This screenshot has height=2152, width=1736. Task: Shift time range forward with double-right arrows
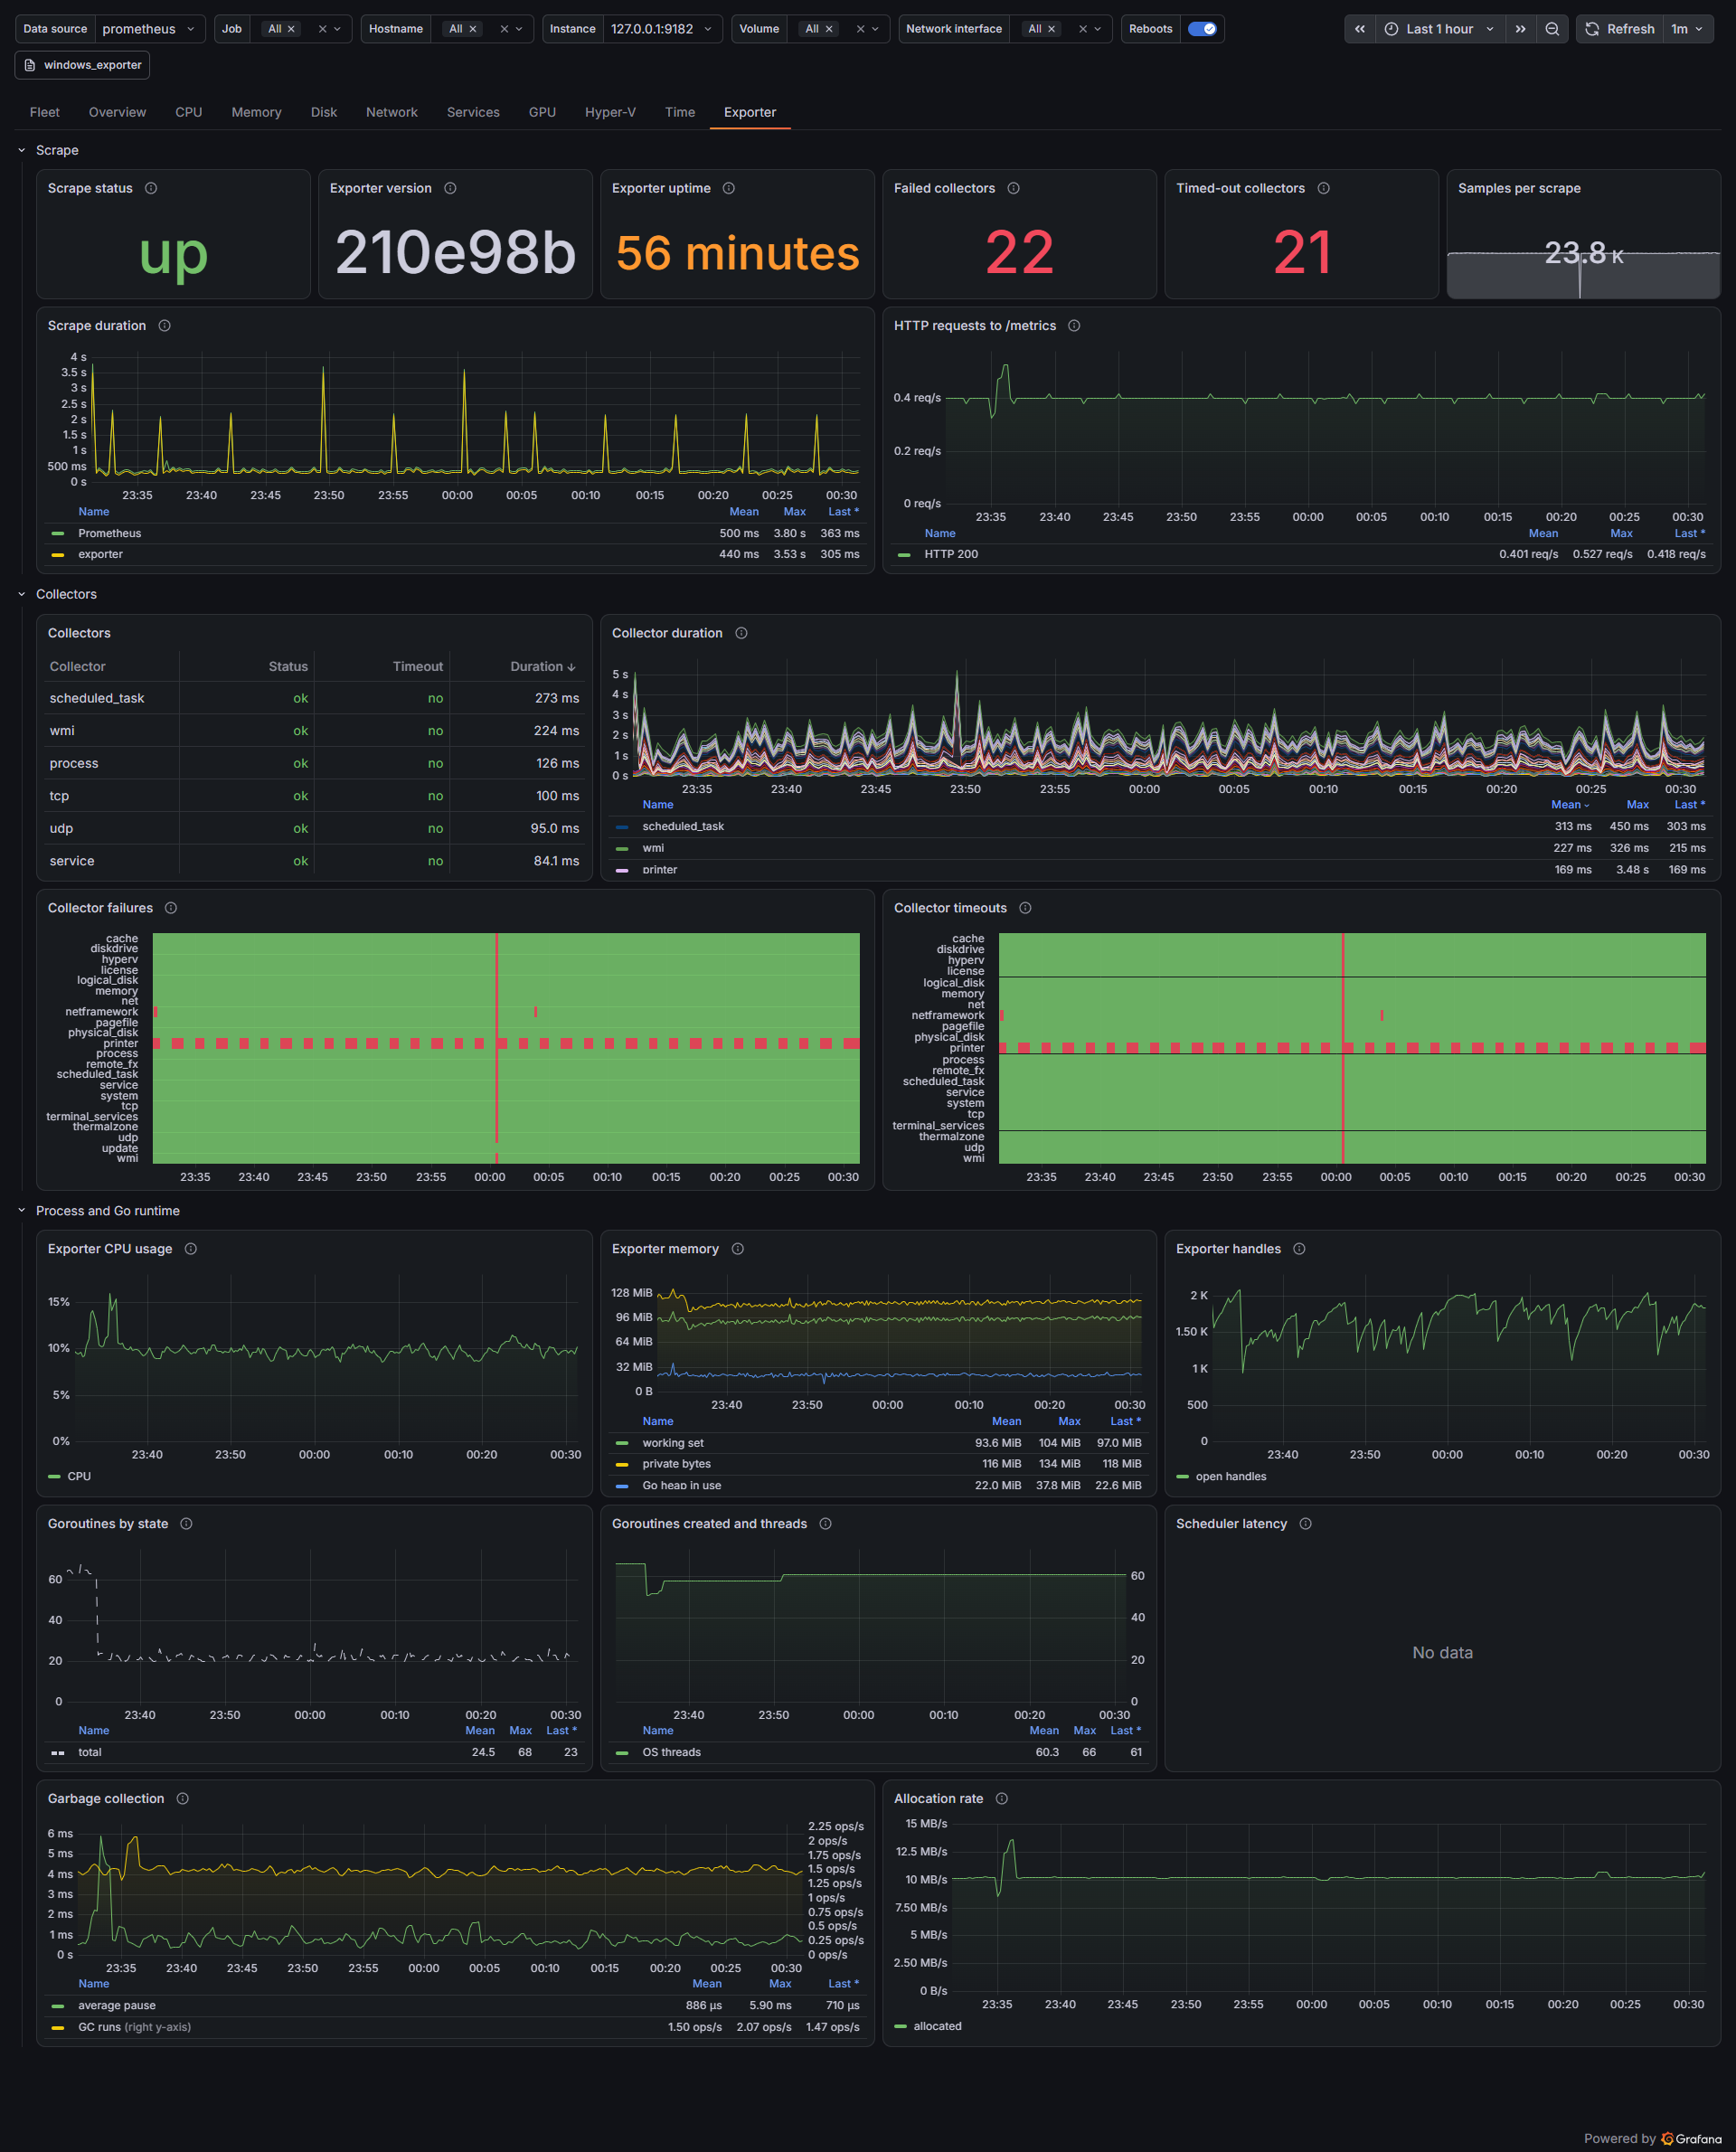pyautogui.click(x=1520, y=29)
